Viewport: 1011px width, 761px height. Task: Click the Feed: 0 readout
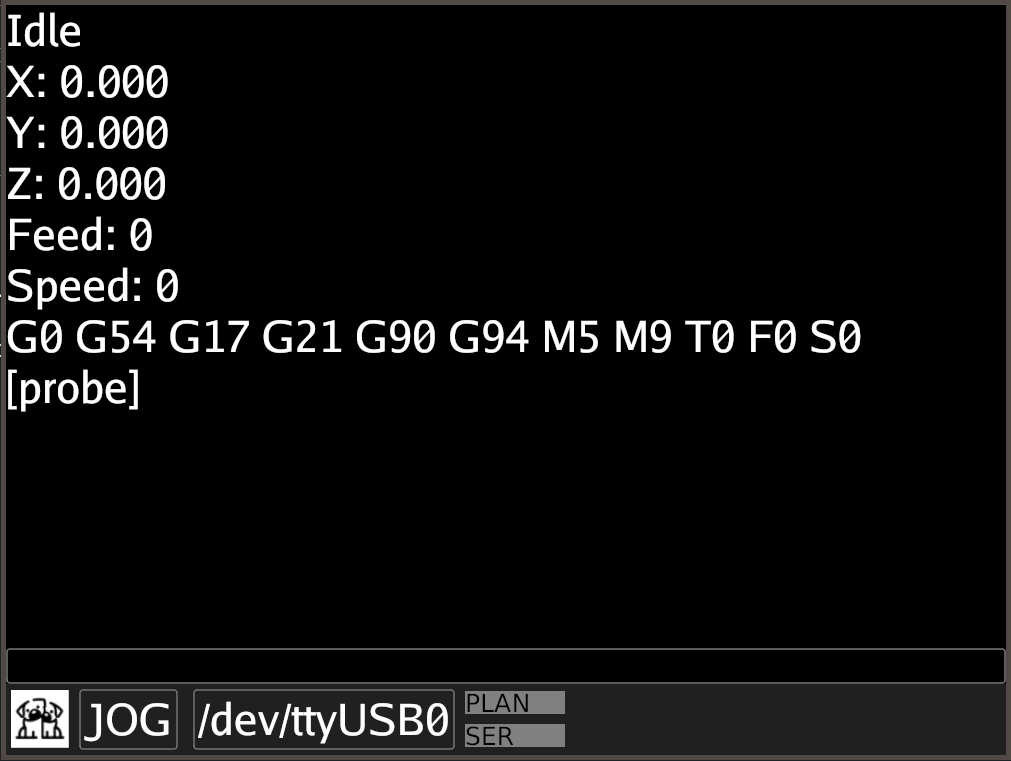pos(80,235)
